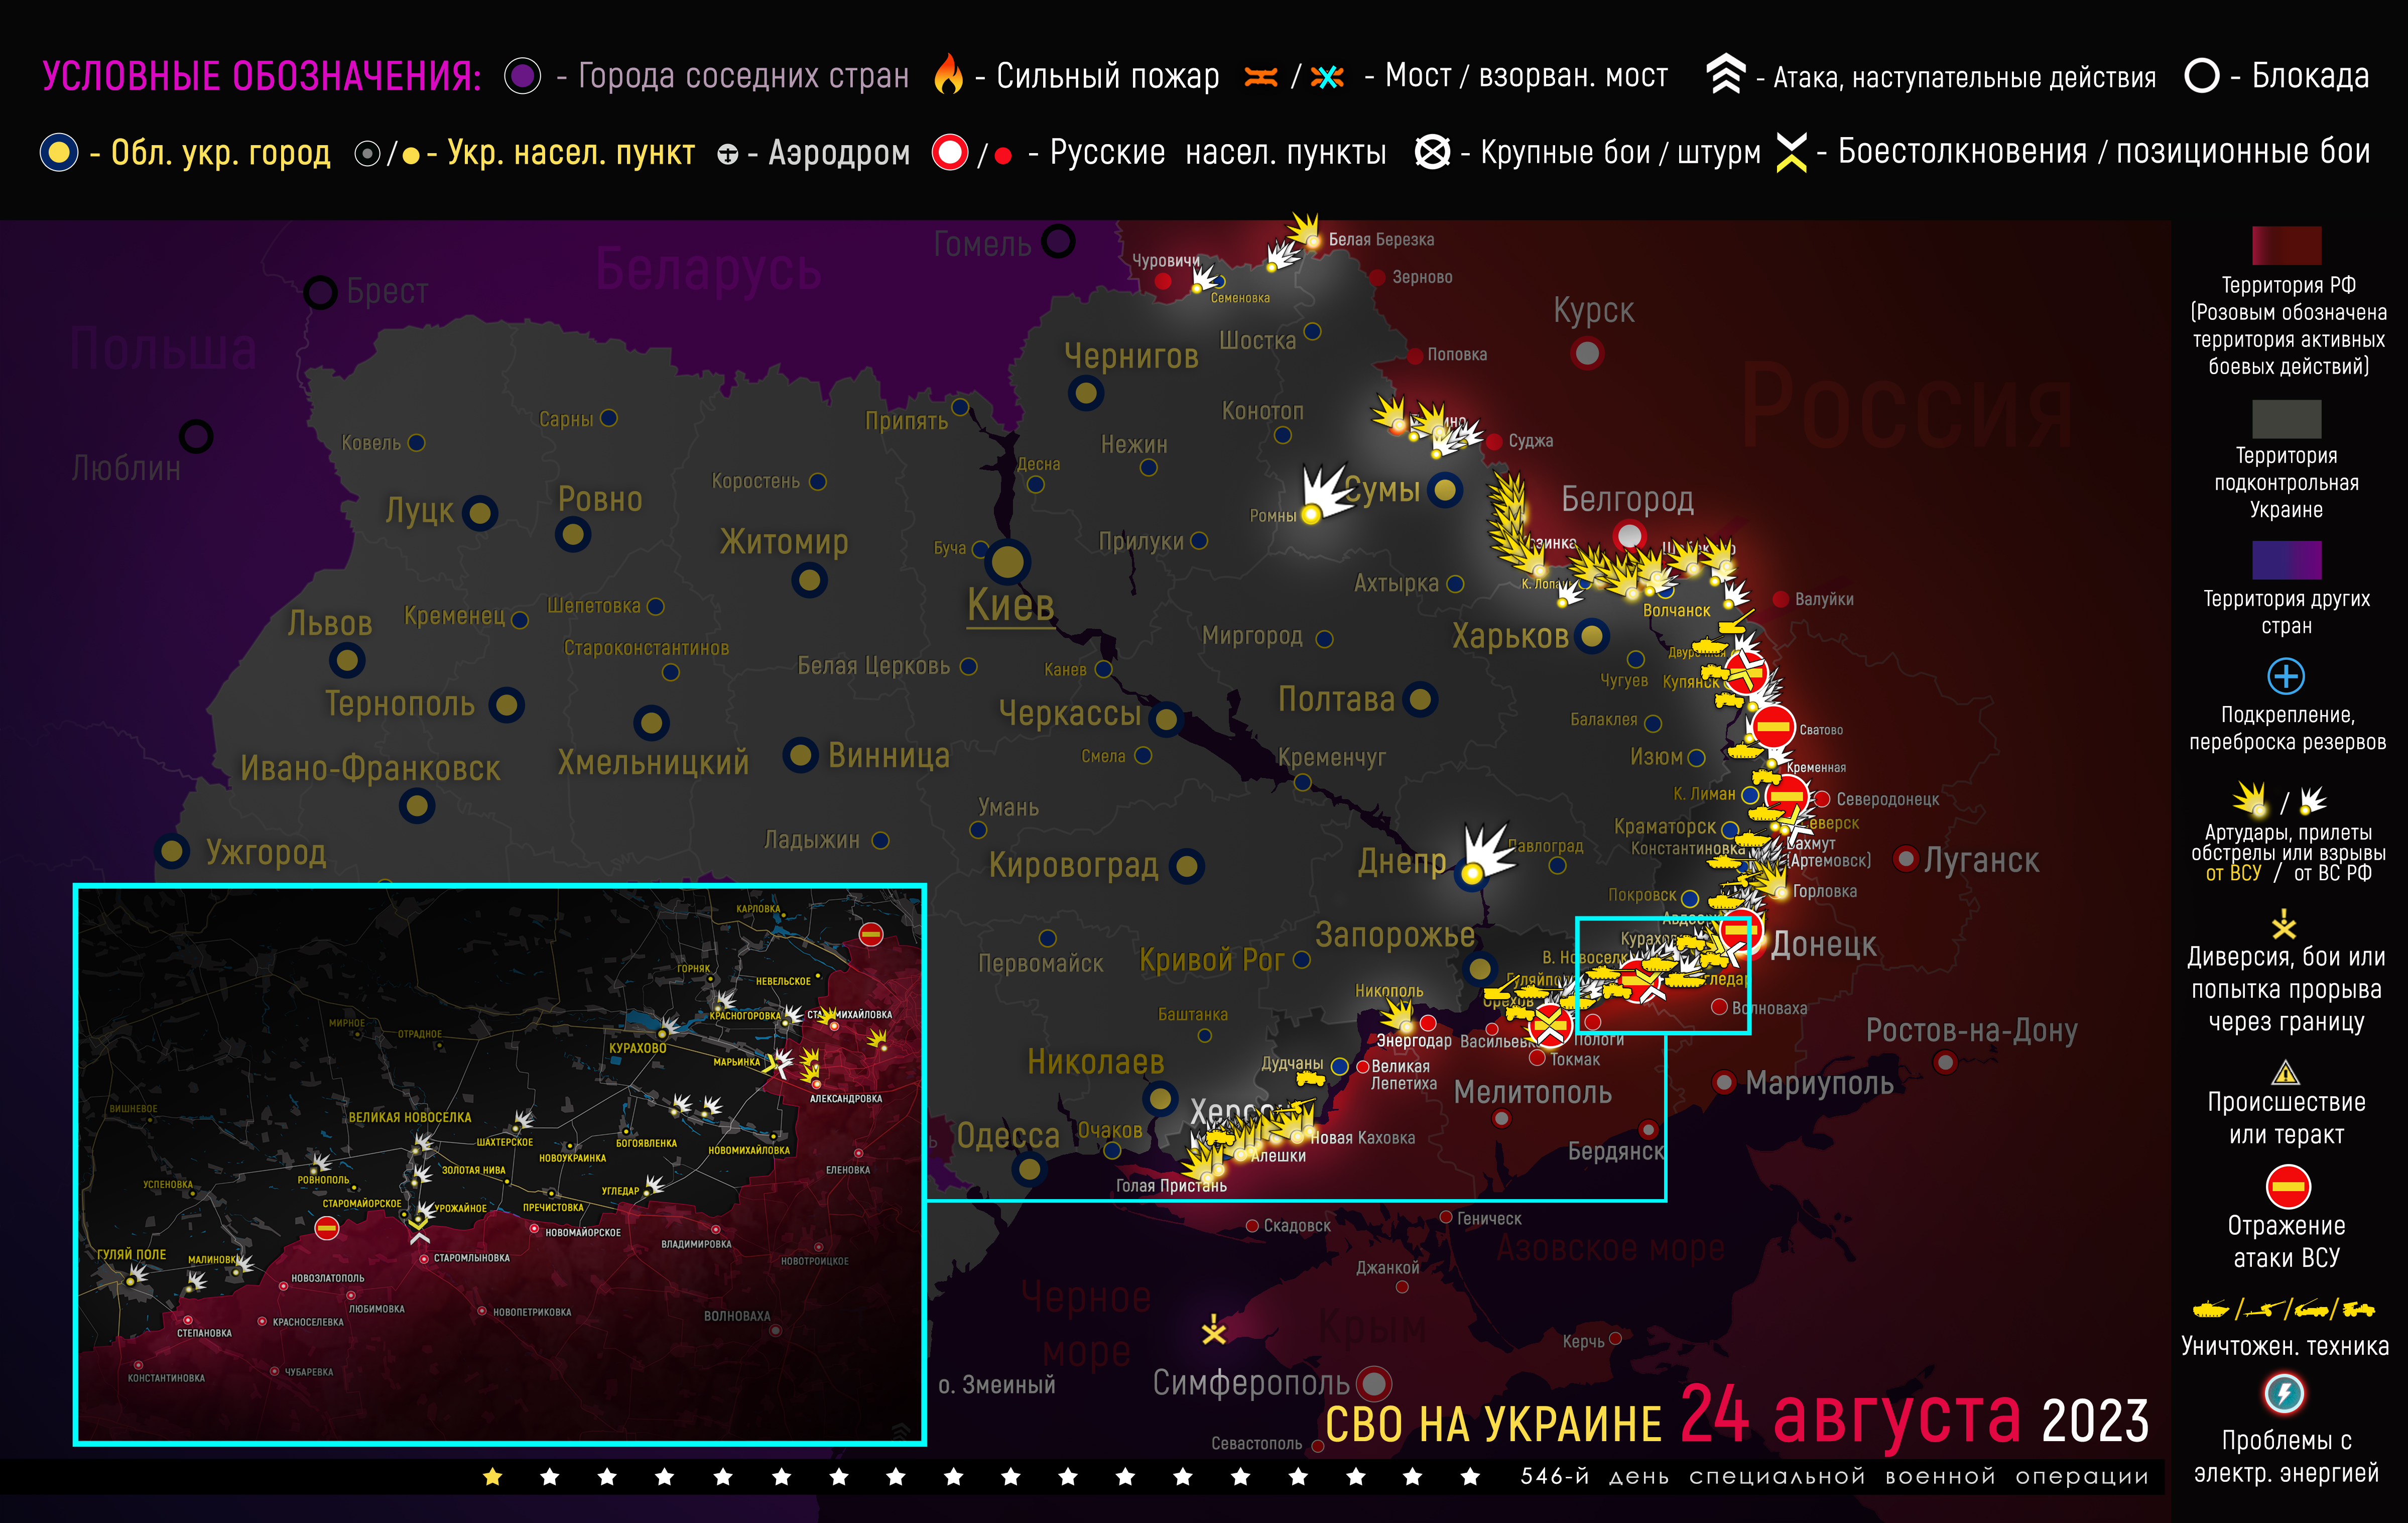
Task: Click the Velikaya Novoselka label in the inset
Action: click(409, 1117)
